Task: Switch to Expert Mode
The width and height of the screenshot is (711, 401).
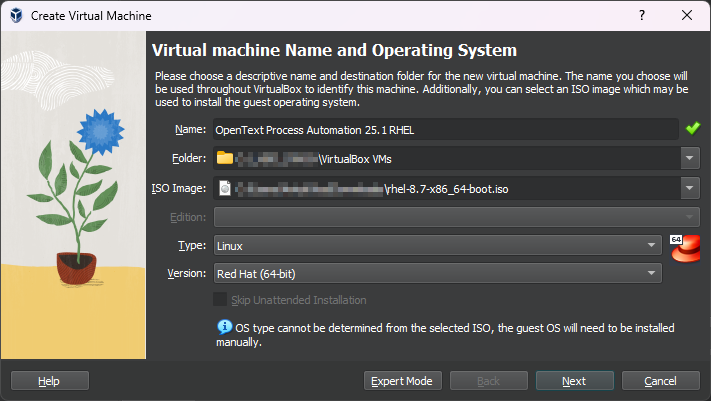Action: 401,381
